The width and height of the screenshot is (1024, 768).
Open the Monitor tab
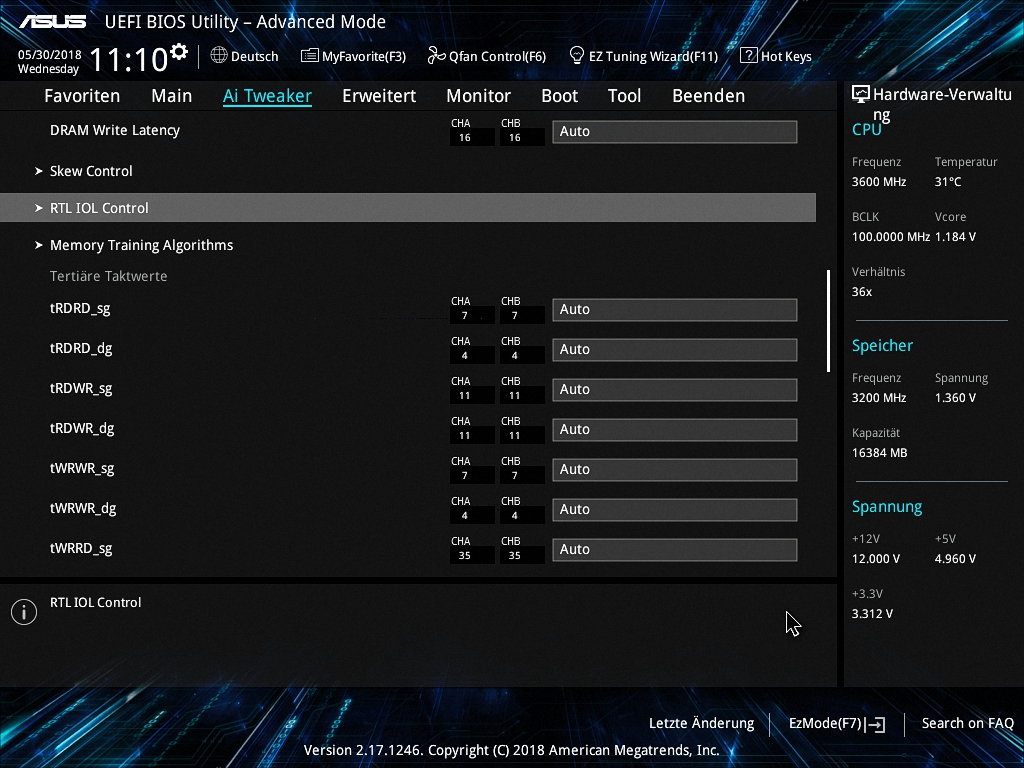(479, 96)
